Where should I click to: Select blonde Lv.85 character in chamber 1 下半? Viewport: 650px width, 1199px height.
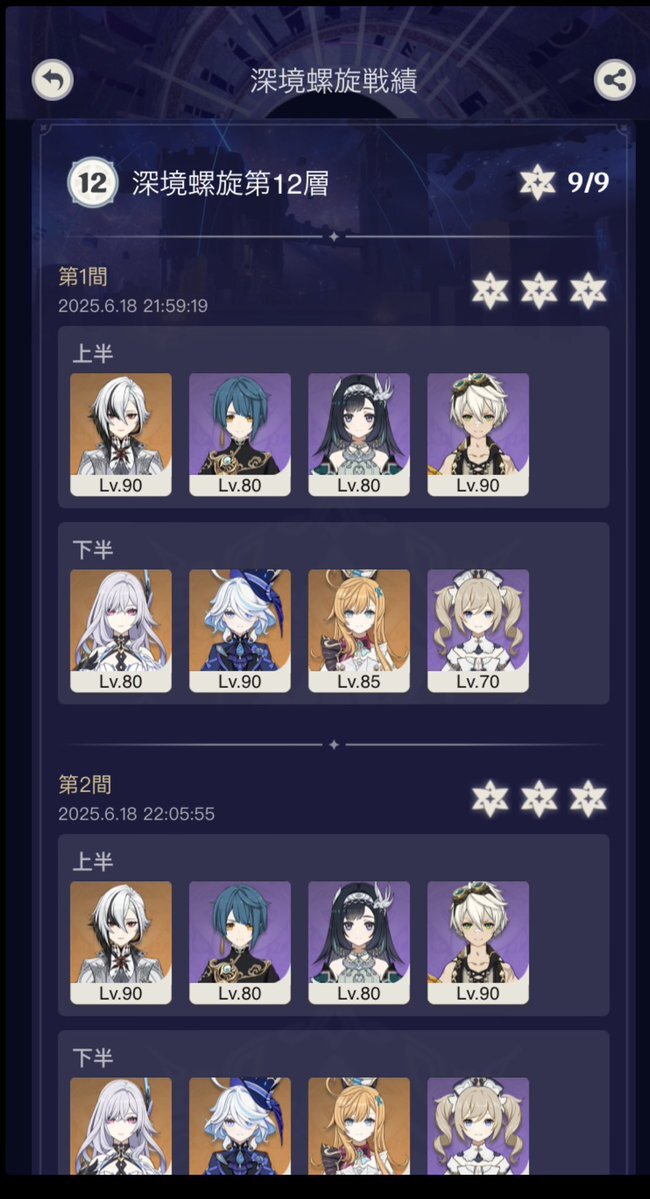tap(359, 631)
